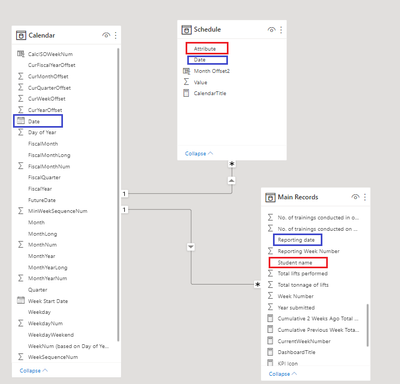The image size is (400, 384).
Task: Collapse the Schedule table card
Action: click(x=199, y=154)
